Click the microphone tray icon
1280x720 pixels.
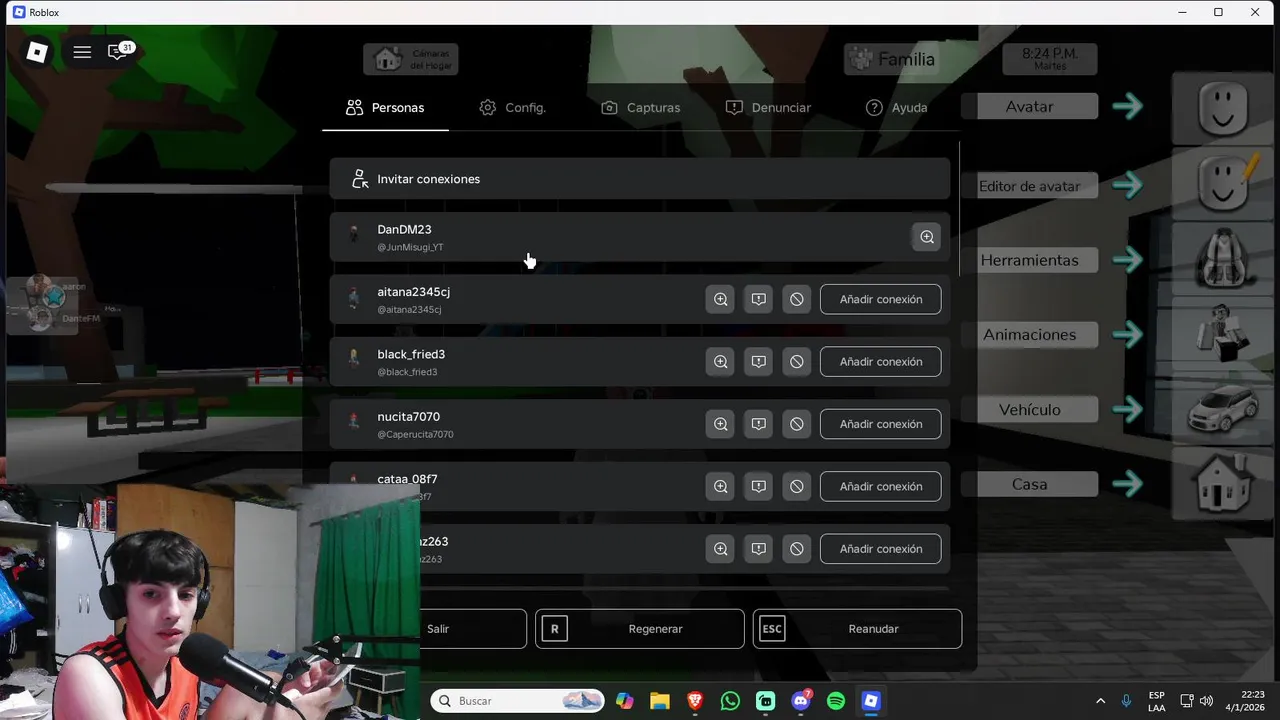(x=1127, y=701)
